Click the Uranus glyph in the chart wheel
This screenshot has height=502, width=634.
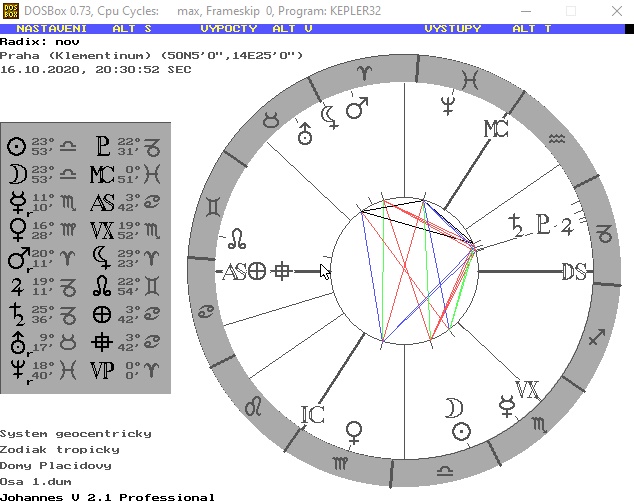pyautogui.click(x=305, y=133)
